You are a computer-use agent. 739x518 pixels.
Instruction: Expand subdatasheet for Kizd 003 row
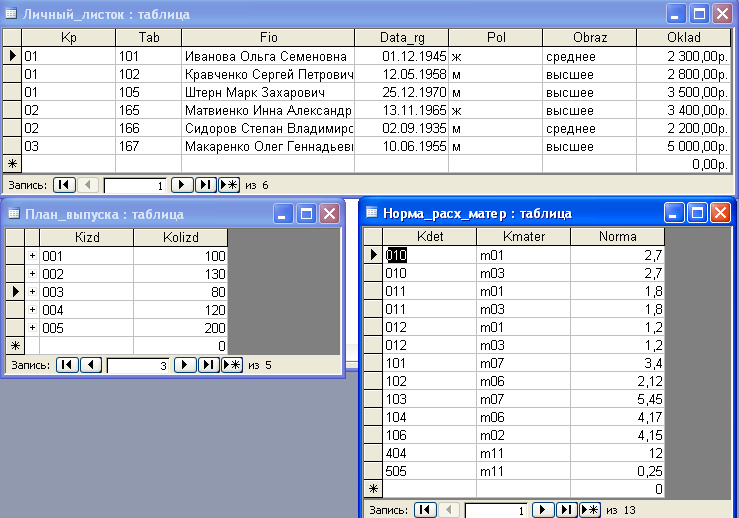tap(32, 291)
